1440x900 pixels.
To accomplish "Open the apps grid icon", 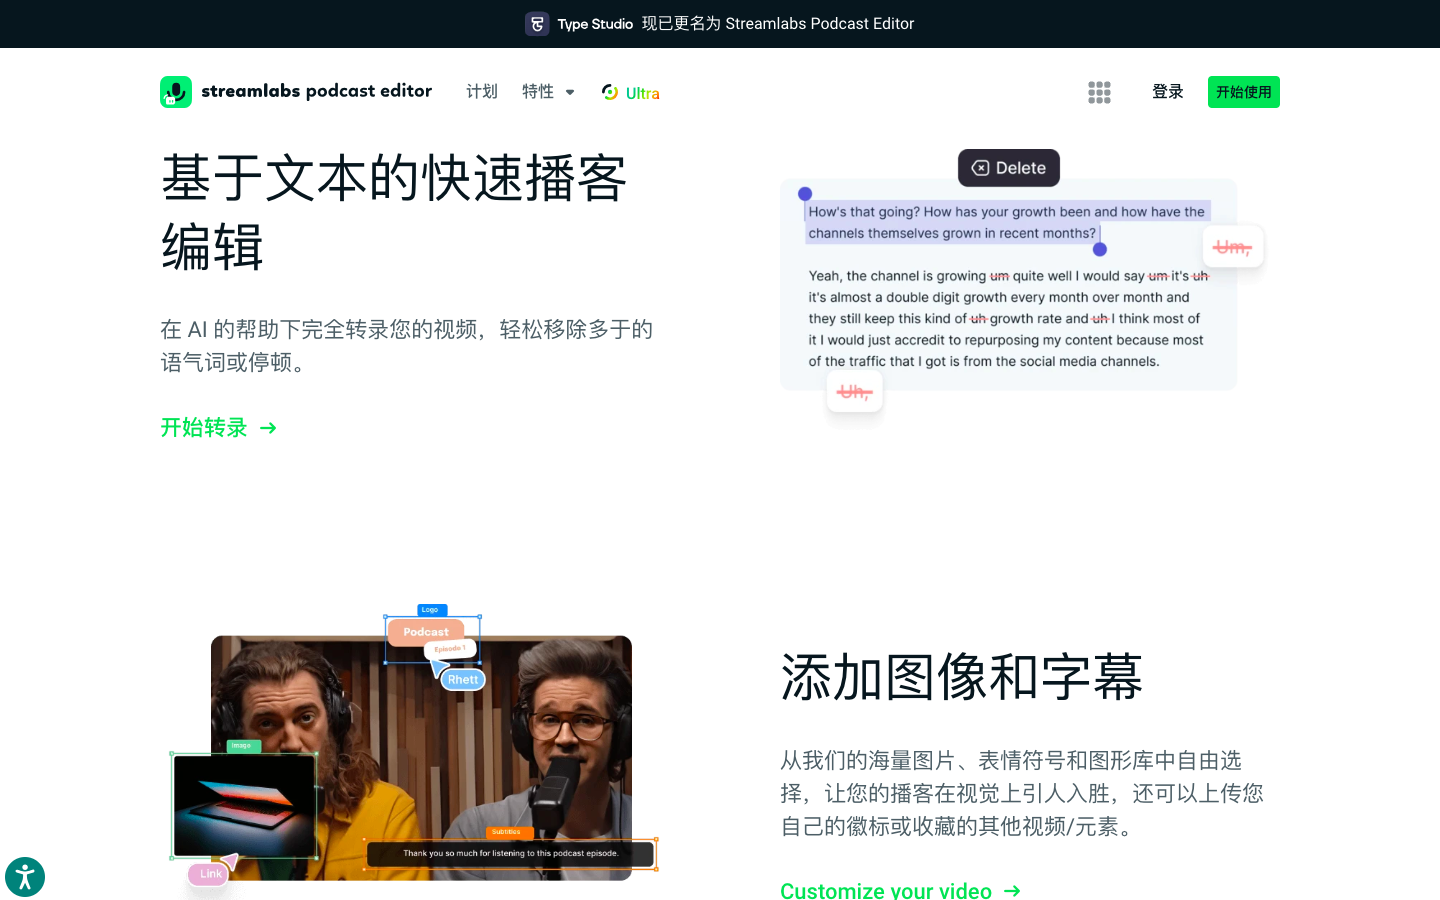I will [1099, 92].
